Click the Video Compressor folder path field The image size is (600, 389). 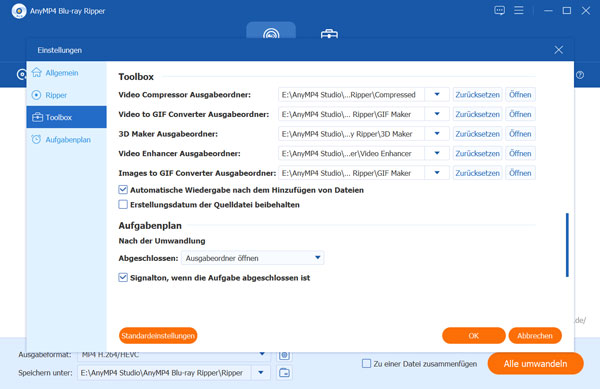tap(351, 94)
